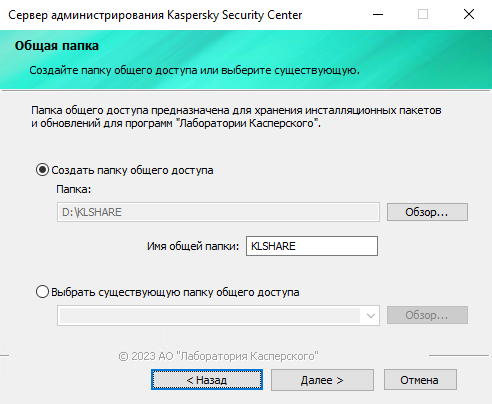Viewport: 492px width, 404px height.
Task: Click the description text about хранения инсталляционных пакетов
Action: (236, 117)
